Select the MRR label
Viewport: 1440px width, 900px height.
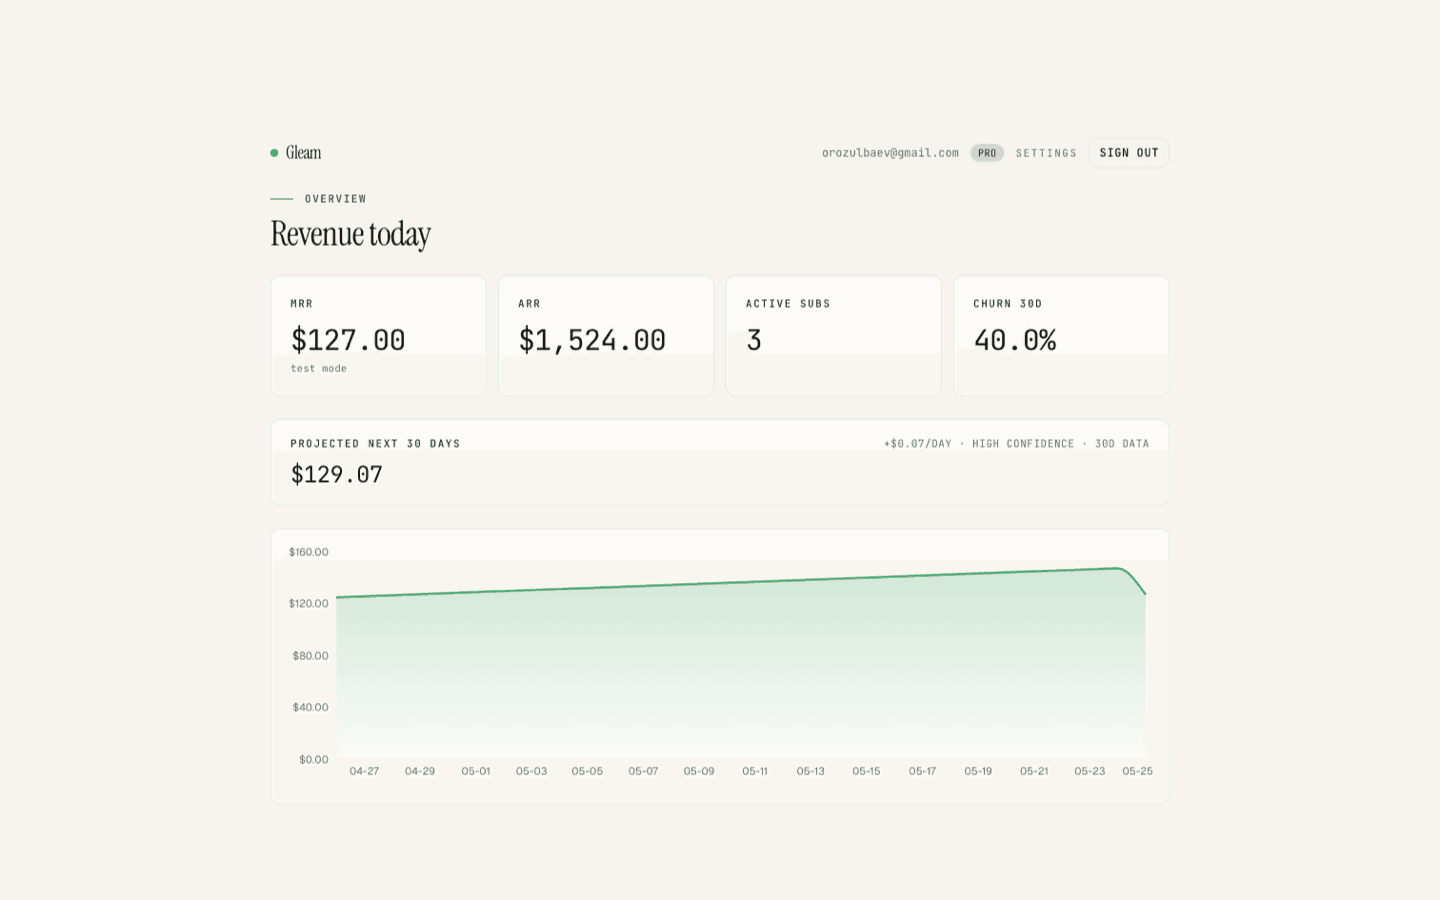click(x=302, y=304)
